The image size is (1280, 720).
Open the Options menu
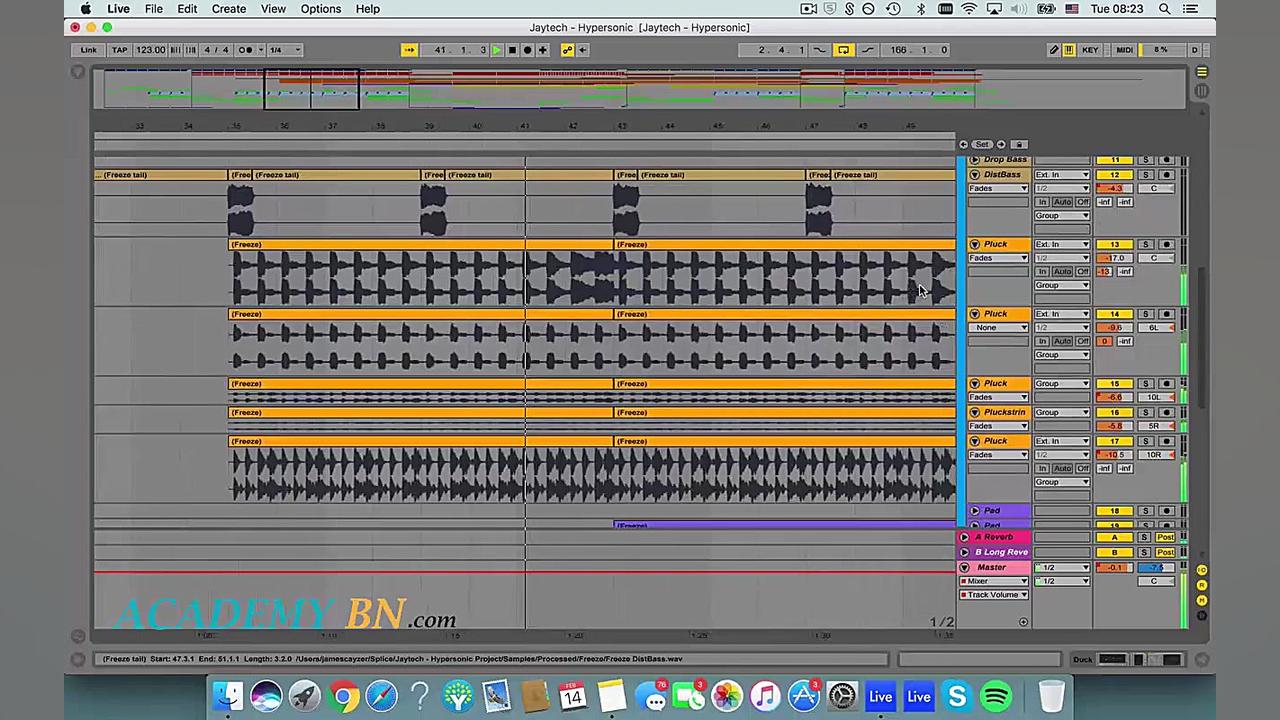[321, 9]
